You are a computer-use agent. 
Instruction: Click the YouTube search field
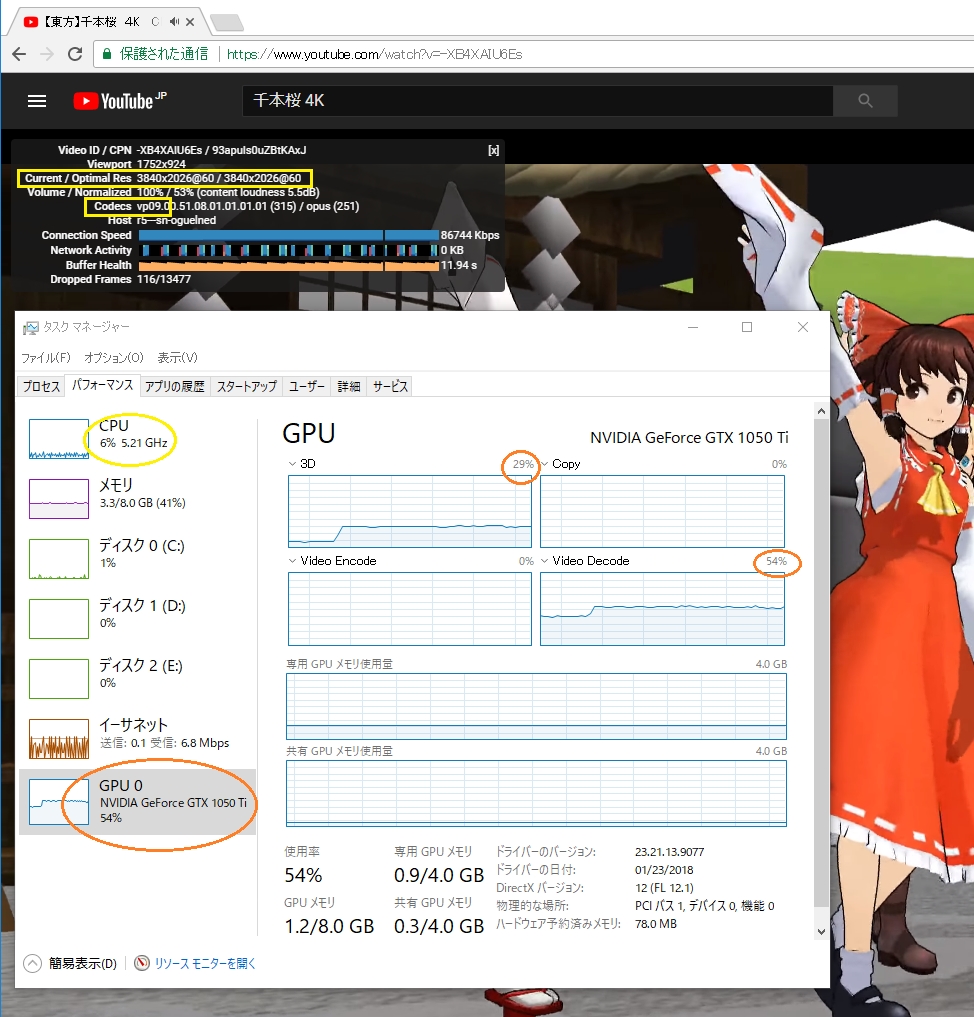click(538, 101)
